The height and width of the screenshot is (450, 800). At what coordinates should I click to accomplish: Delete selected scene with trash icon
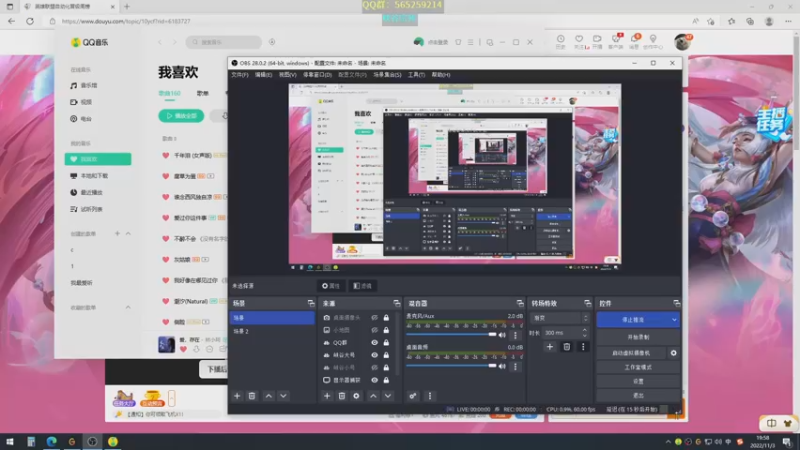point(252,396)
